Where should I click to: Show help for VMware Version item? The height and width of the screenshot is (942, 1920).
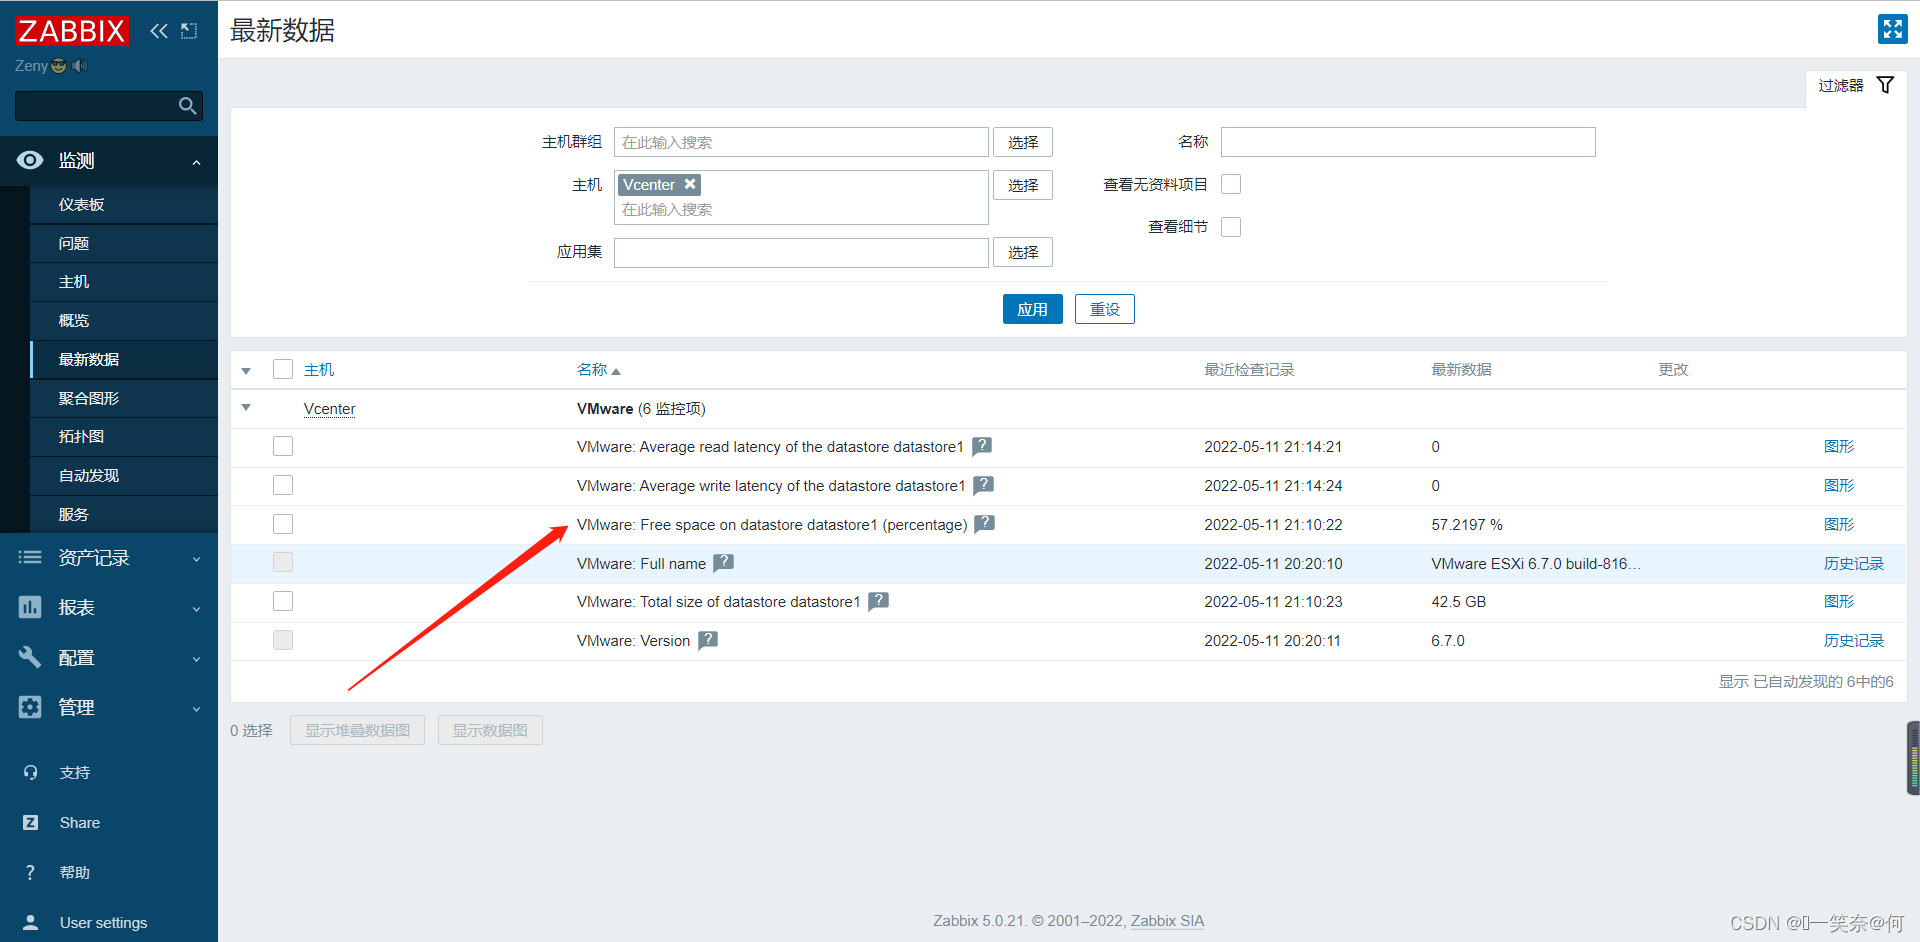coord(708,640)
